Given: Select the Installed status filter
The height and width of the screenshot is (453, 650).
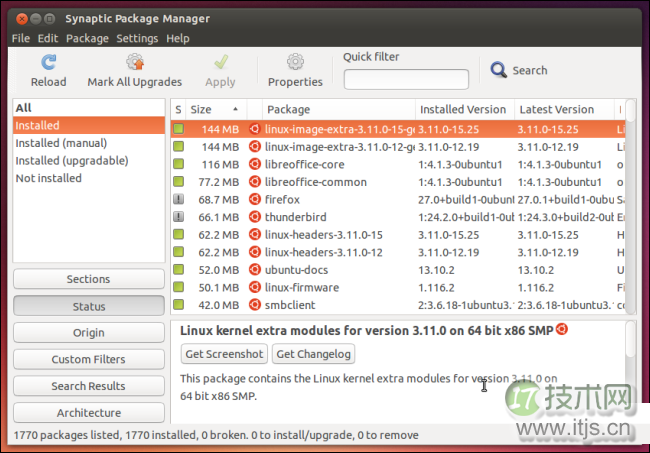Looking at the screenshot, I should coord(89,125).
